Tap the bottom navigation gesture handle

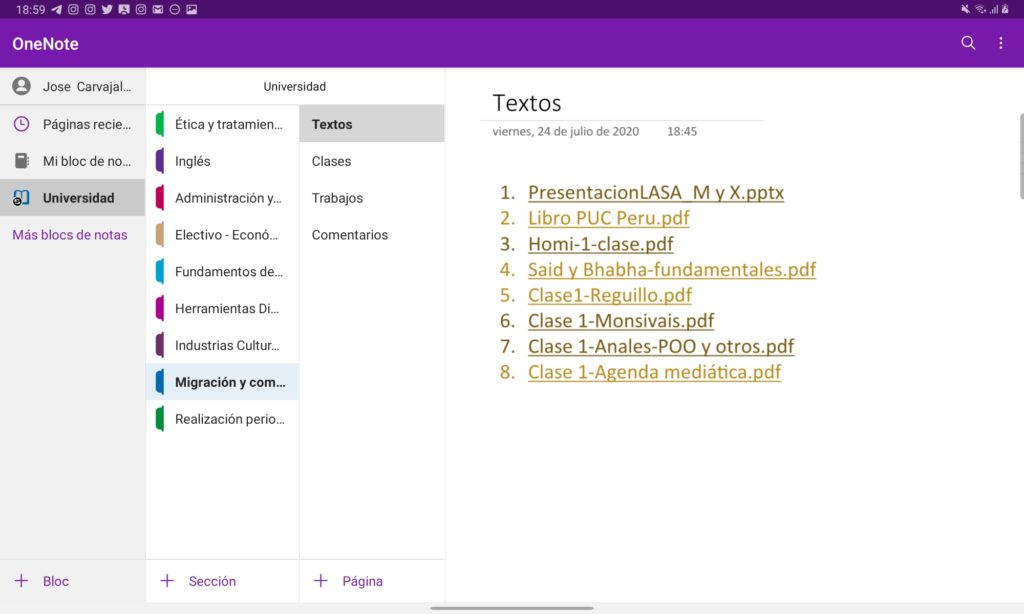click(x=511, y=608)
